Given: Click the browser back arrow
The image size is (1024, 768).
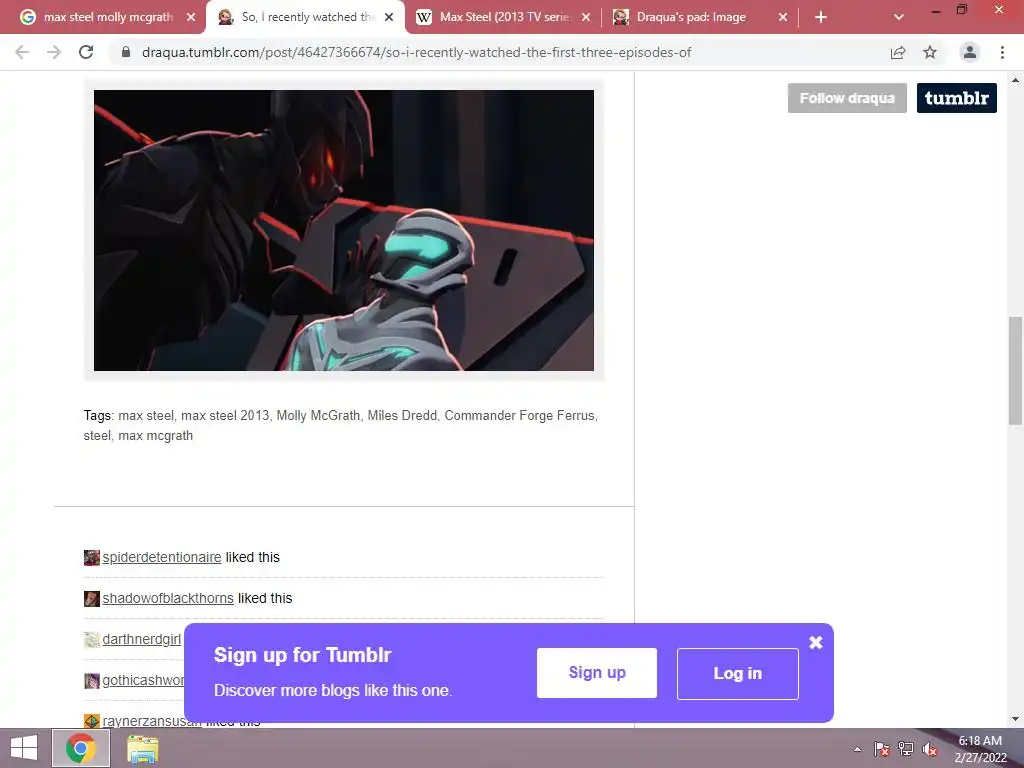Looking at the screenshot, I should pos(22,52).
